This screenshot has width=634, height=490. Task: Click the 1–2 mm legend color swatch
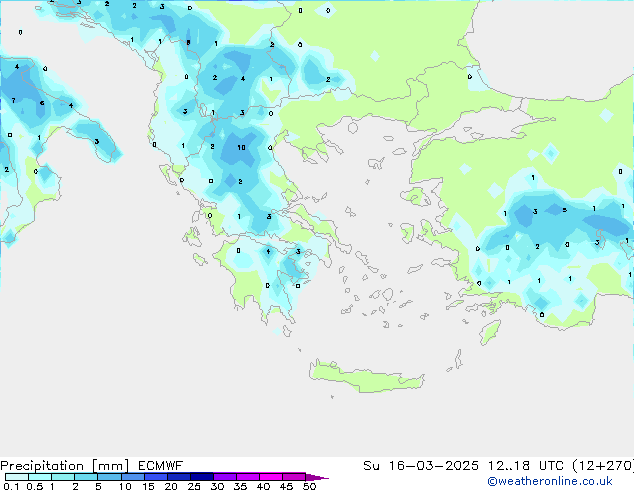(x=63, y=477)
